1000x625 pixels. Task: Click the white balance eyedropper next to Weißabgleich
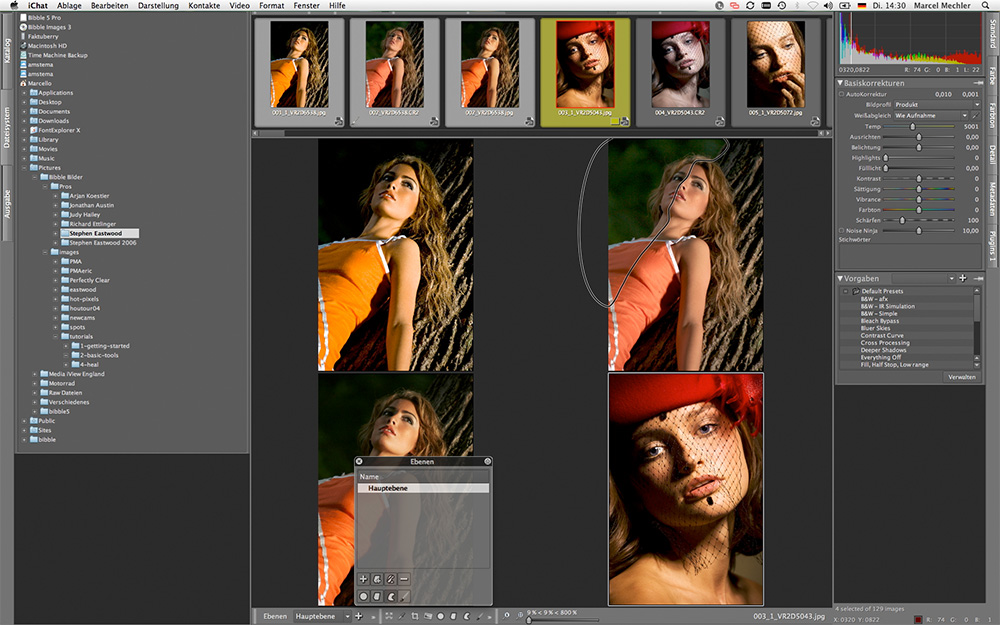975,116
